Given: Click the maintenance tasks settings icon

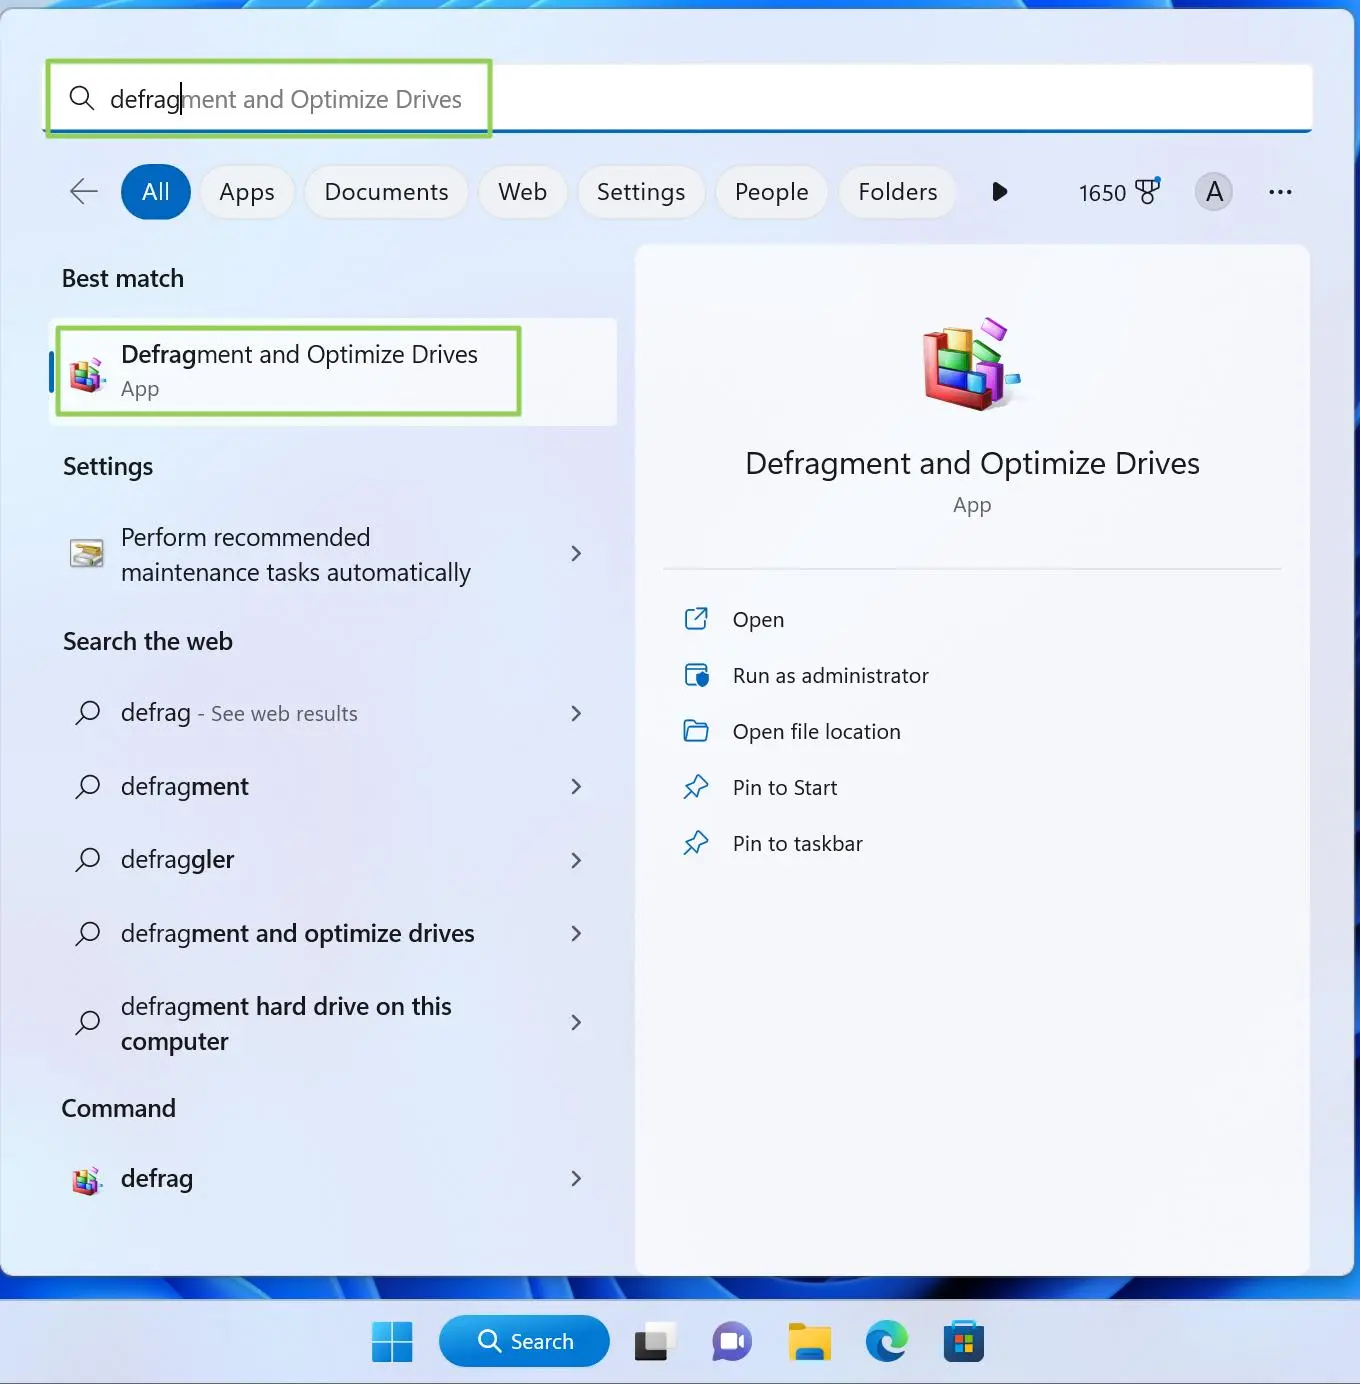Looking at the screenshot, I should point(87,553).
